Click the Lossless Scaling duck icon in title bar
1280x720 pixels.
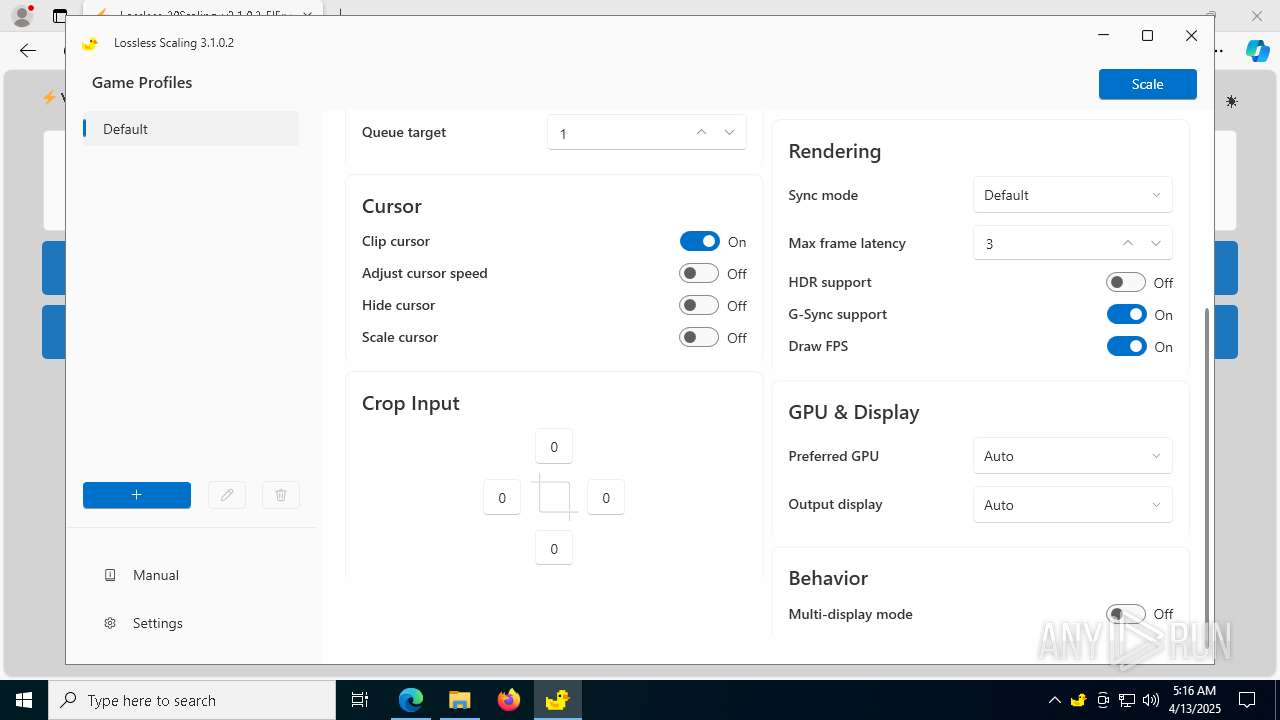pyautogui.click(x=90, y=43)
